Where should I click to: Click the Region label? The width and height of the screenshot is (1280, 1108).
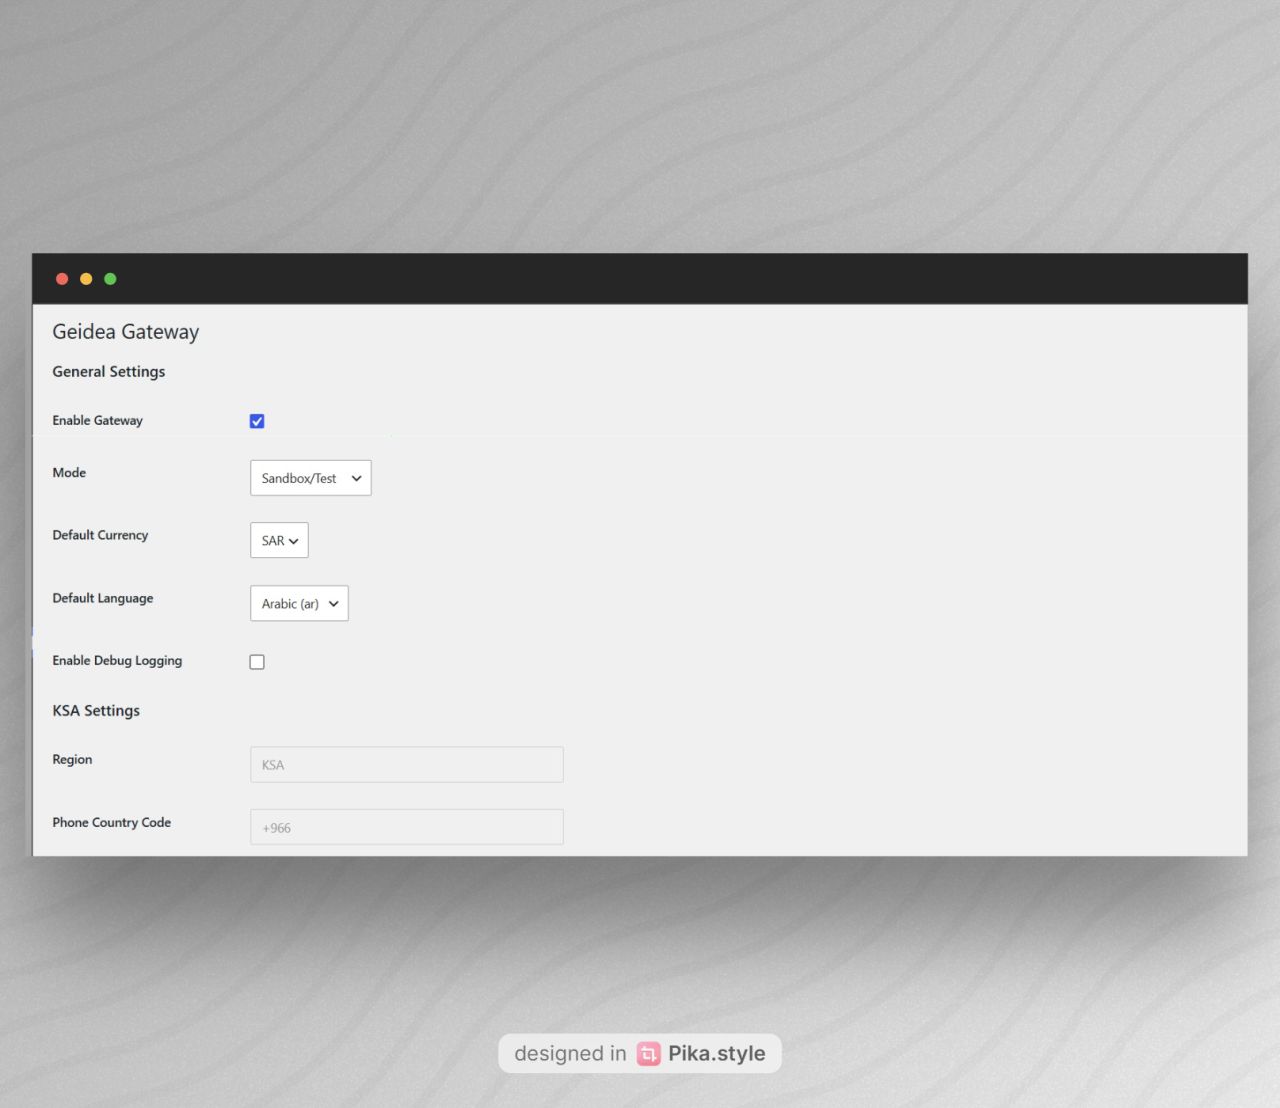click(x=72, y=759)
